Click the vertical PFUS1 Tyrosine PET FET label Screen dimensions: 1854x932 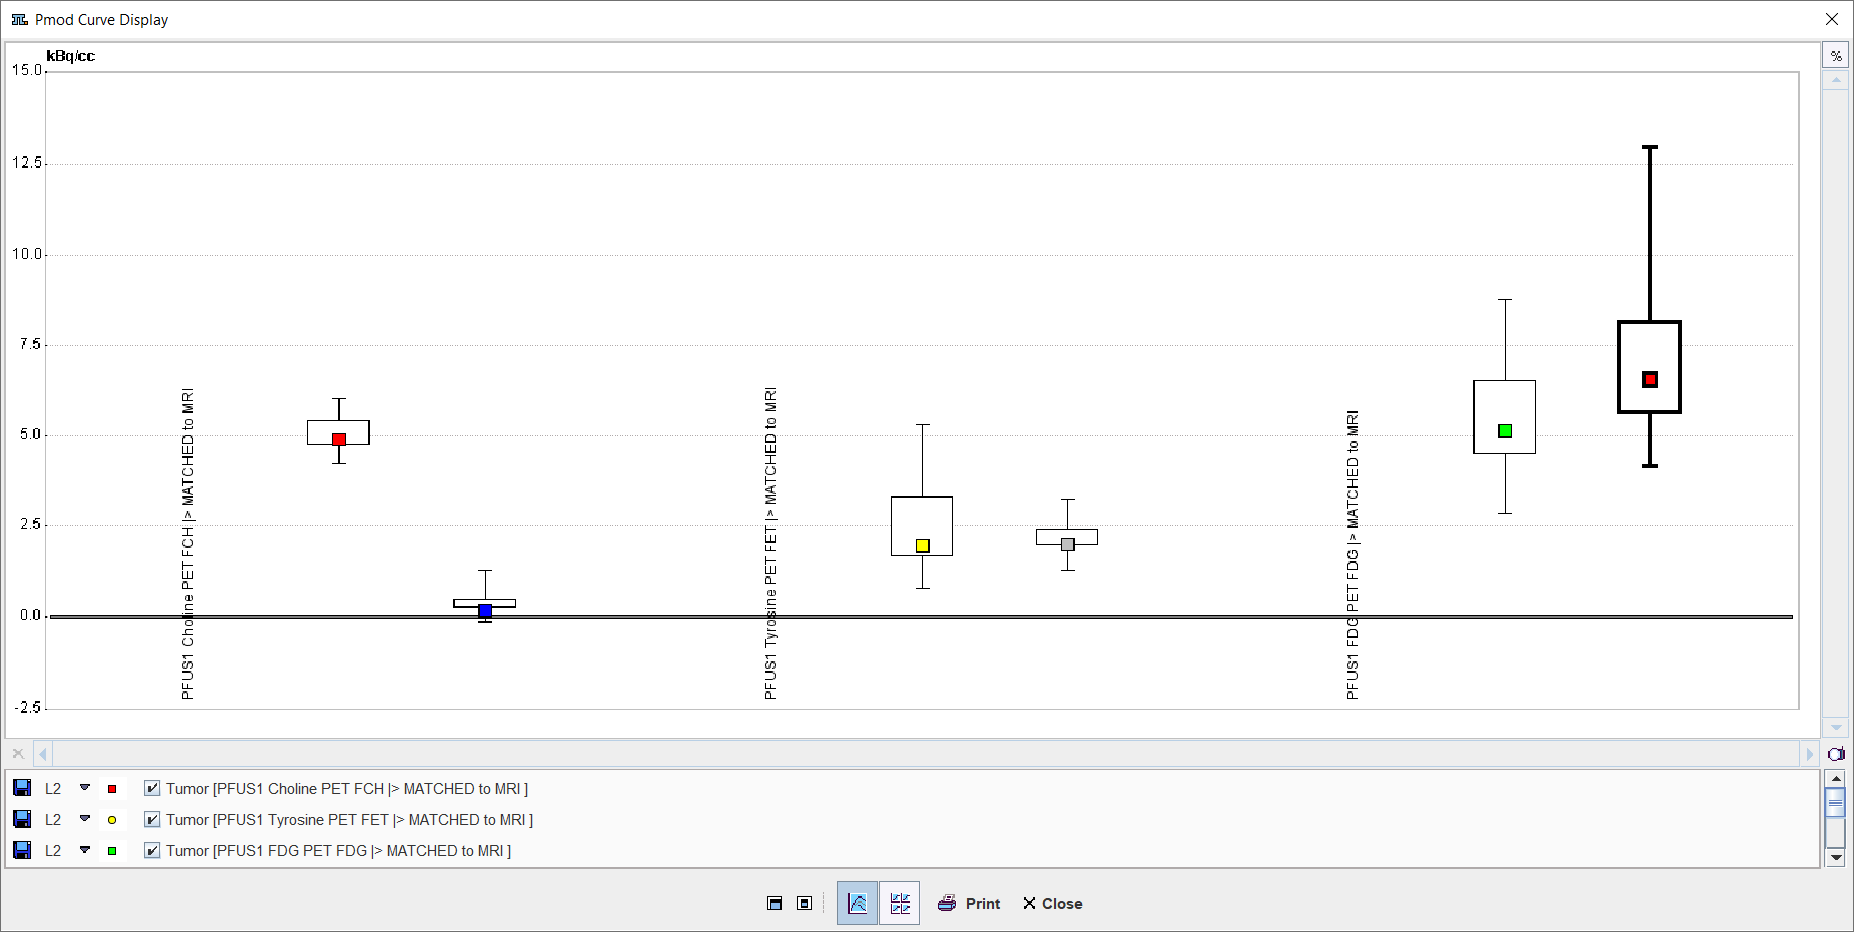point(770,544)
